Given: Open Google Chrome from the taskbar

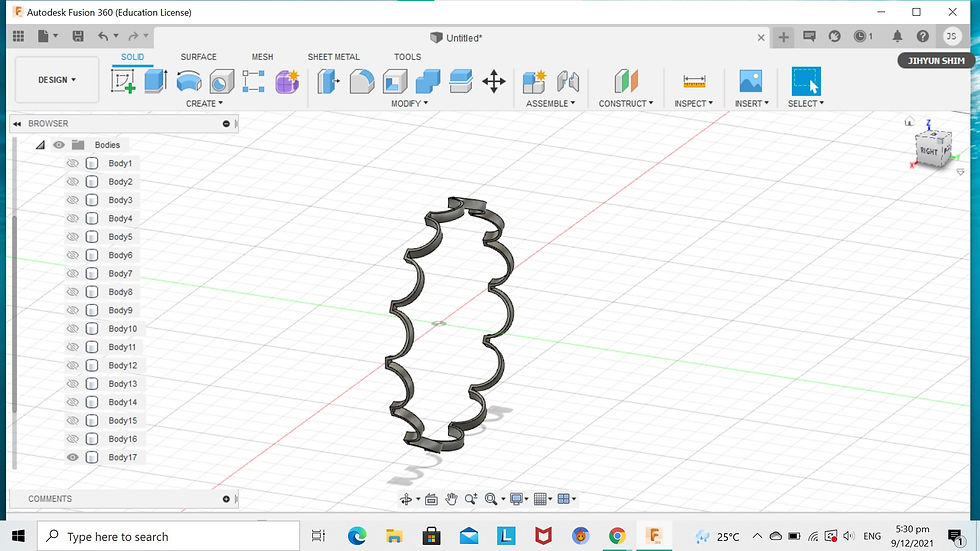Looking at the screenshot, I should click(618, 535).
